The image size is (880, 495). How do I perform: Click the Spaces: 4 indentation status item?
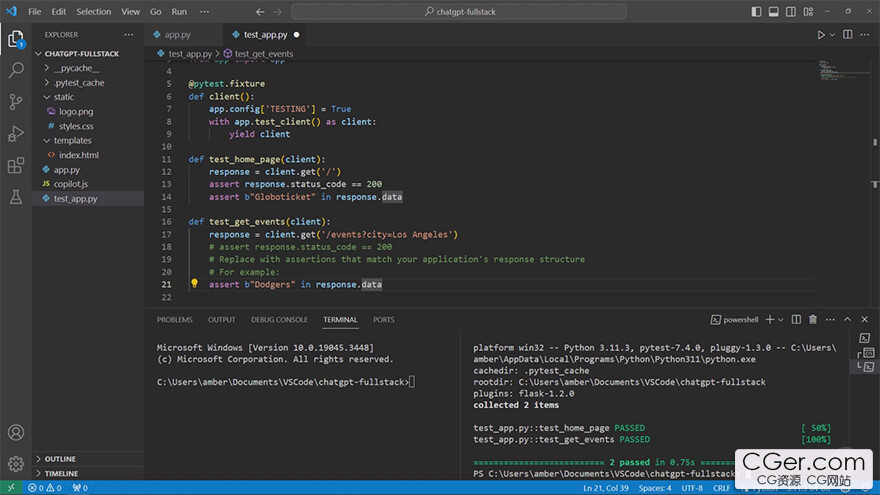[x=655, y=488]
